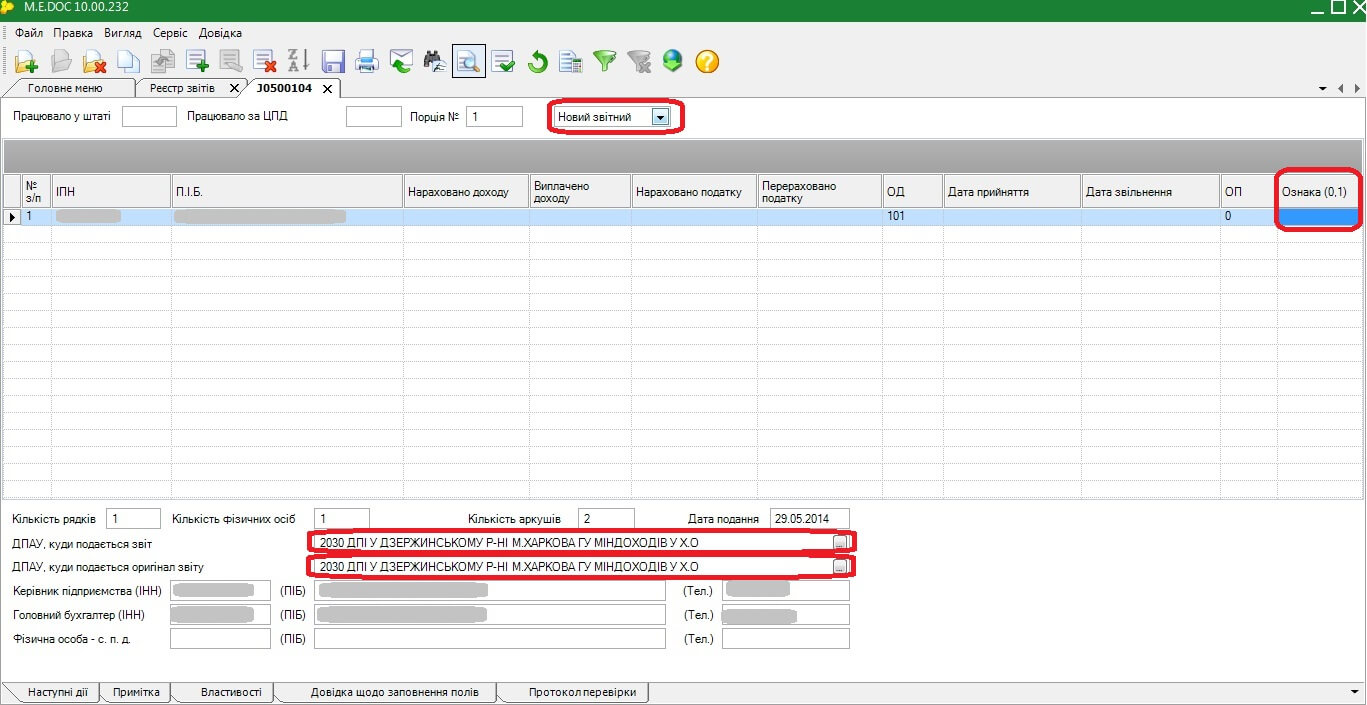Click the copy document pages icon
This screenshot has width=1367, height=705.
[128, 62]
